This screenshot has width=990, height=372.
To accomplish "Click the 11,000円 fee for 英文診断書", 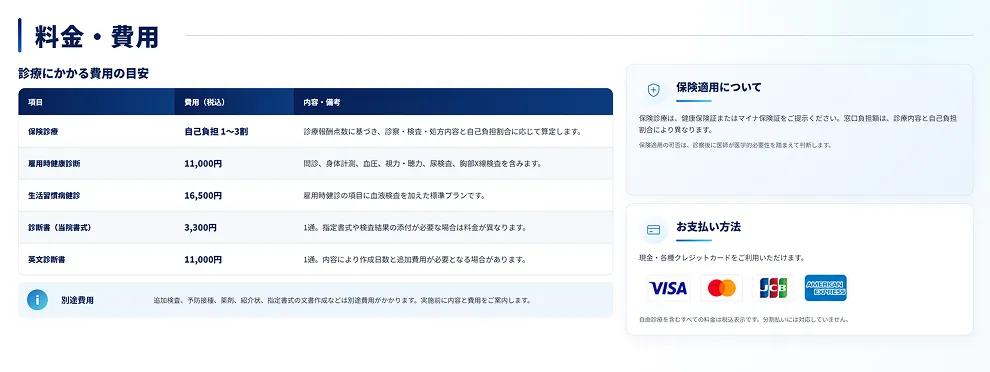I will coord(203,260).
